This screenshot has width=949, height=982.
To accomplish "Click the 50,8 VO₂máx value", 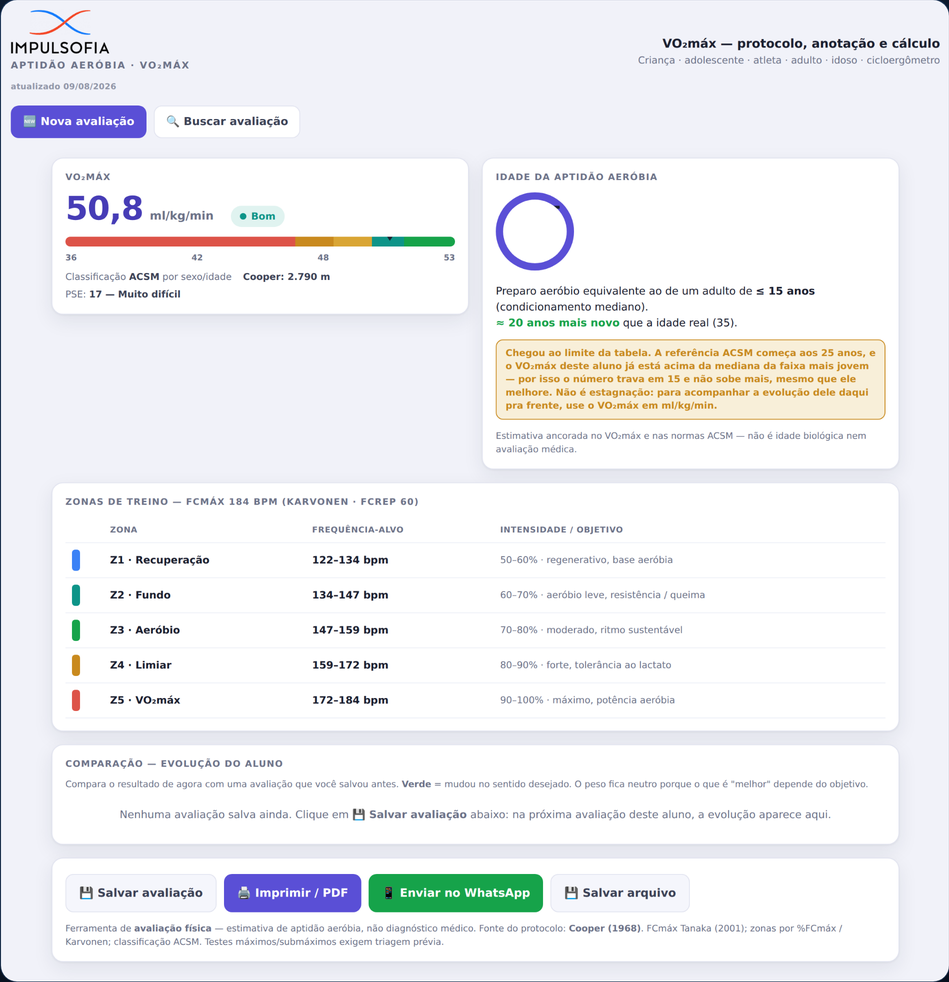I will click(x=105, y=209).
